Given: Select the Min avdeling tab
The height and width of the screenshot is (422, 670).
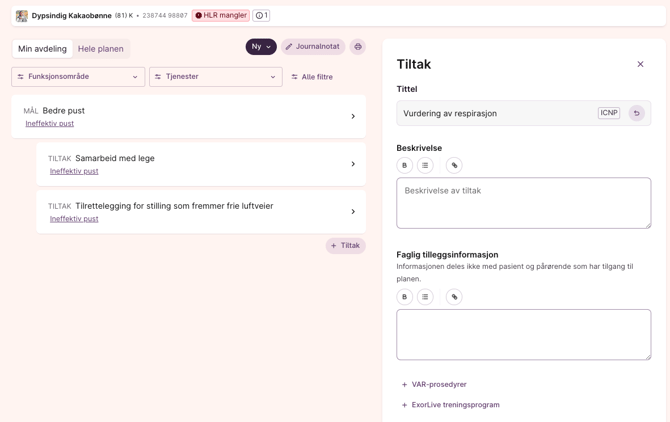Looking at the screenshot, I should [42, 49].
